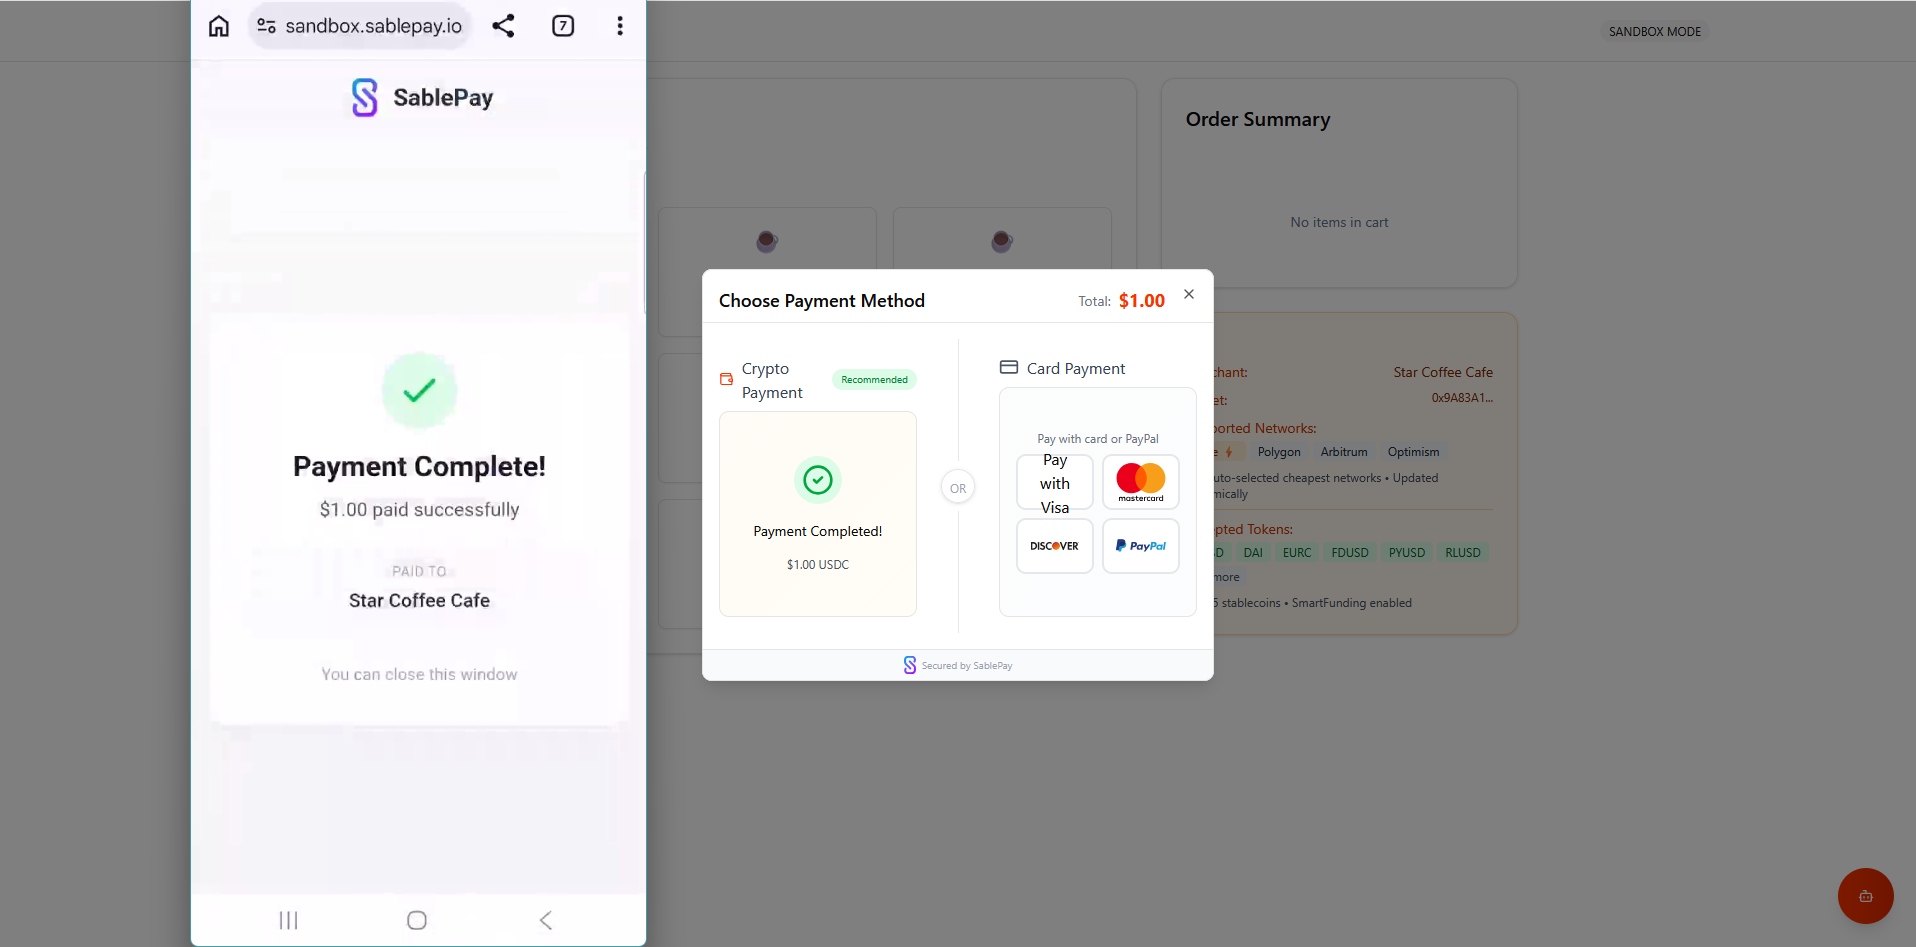Click the 'You can close this window' text
The image size is (1916, 947).
pos(419,675)
